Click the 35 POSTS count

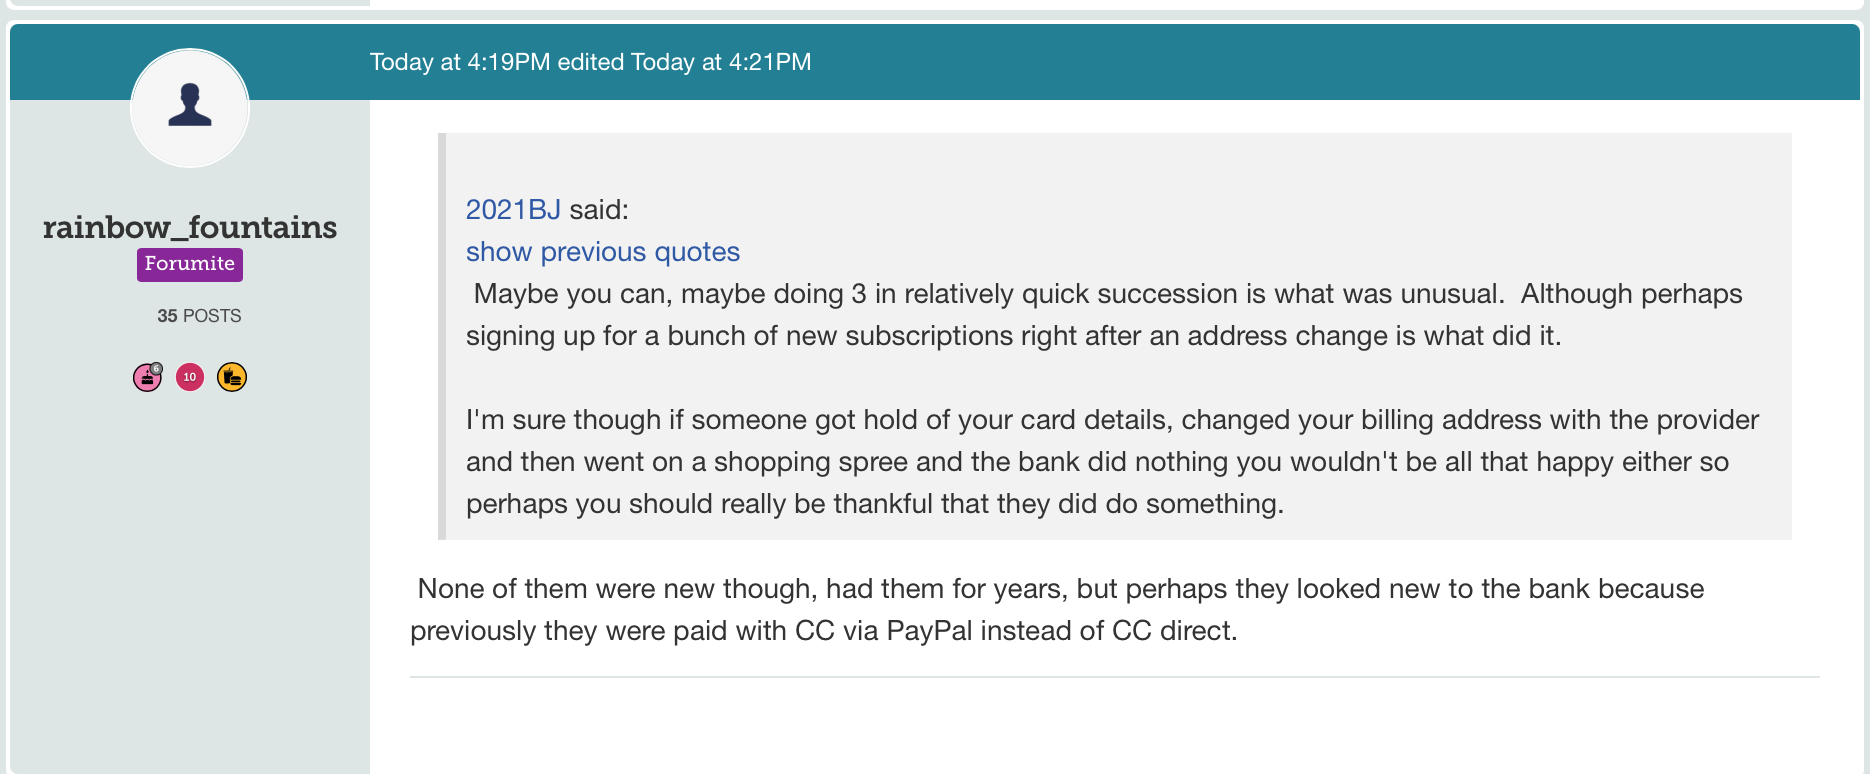pyautogui.click(x=199, y=316)
